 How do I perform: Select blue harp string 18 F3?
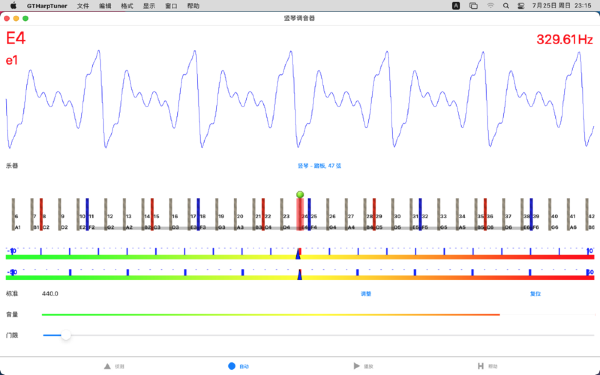tap(198, 214)
